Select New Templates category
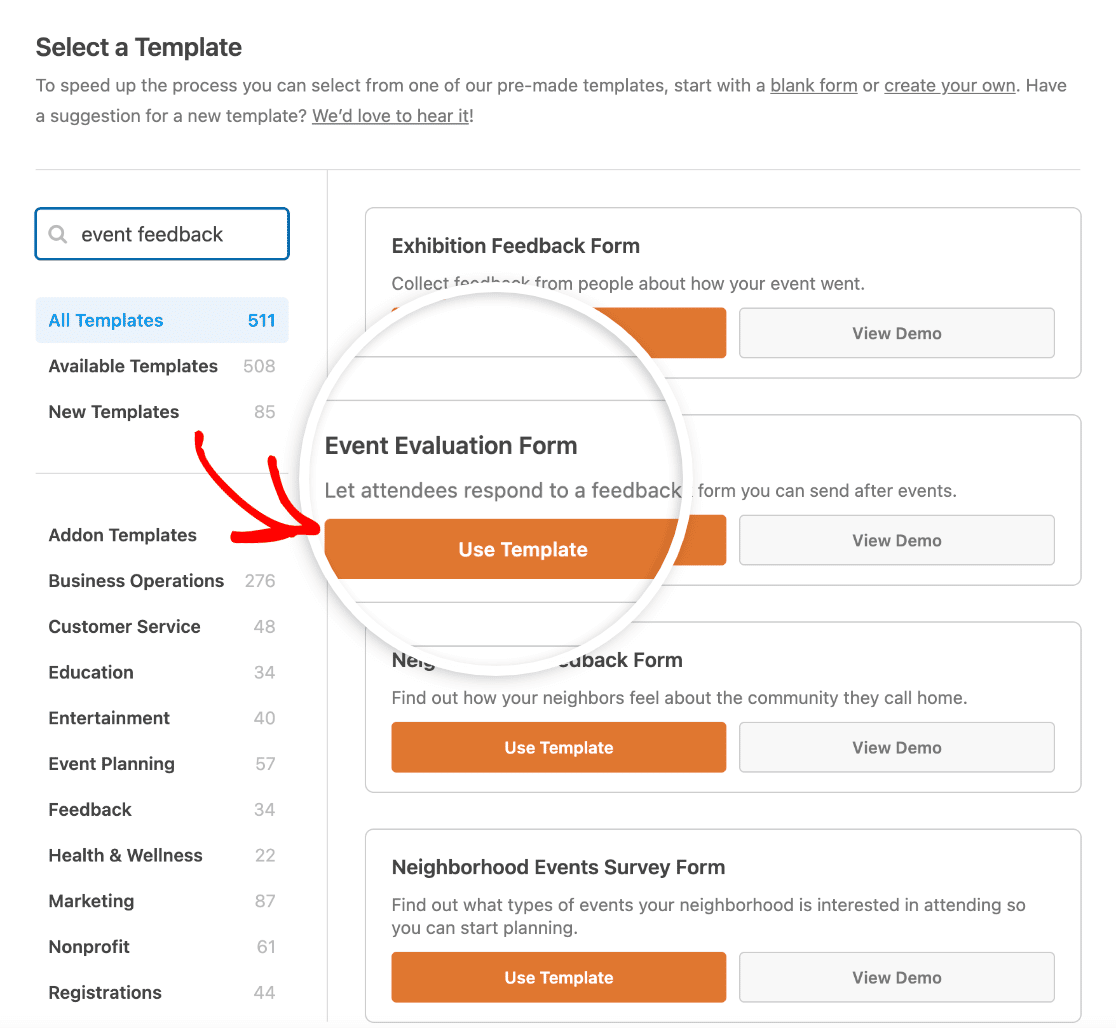 pyautogui.click(x=162, y=411)
